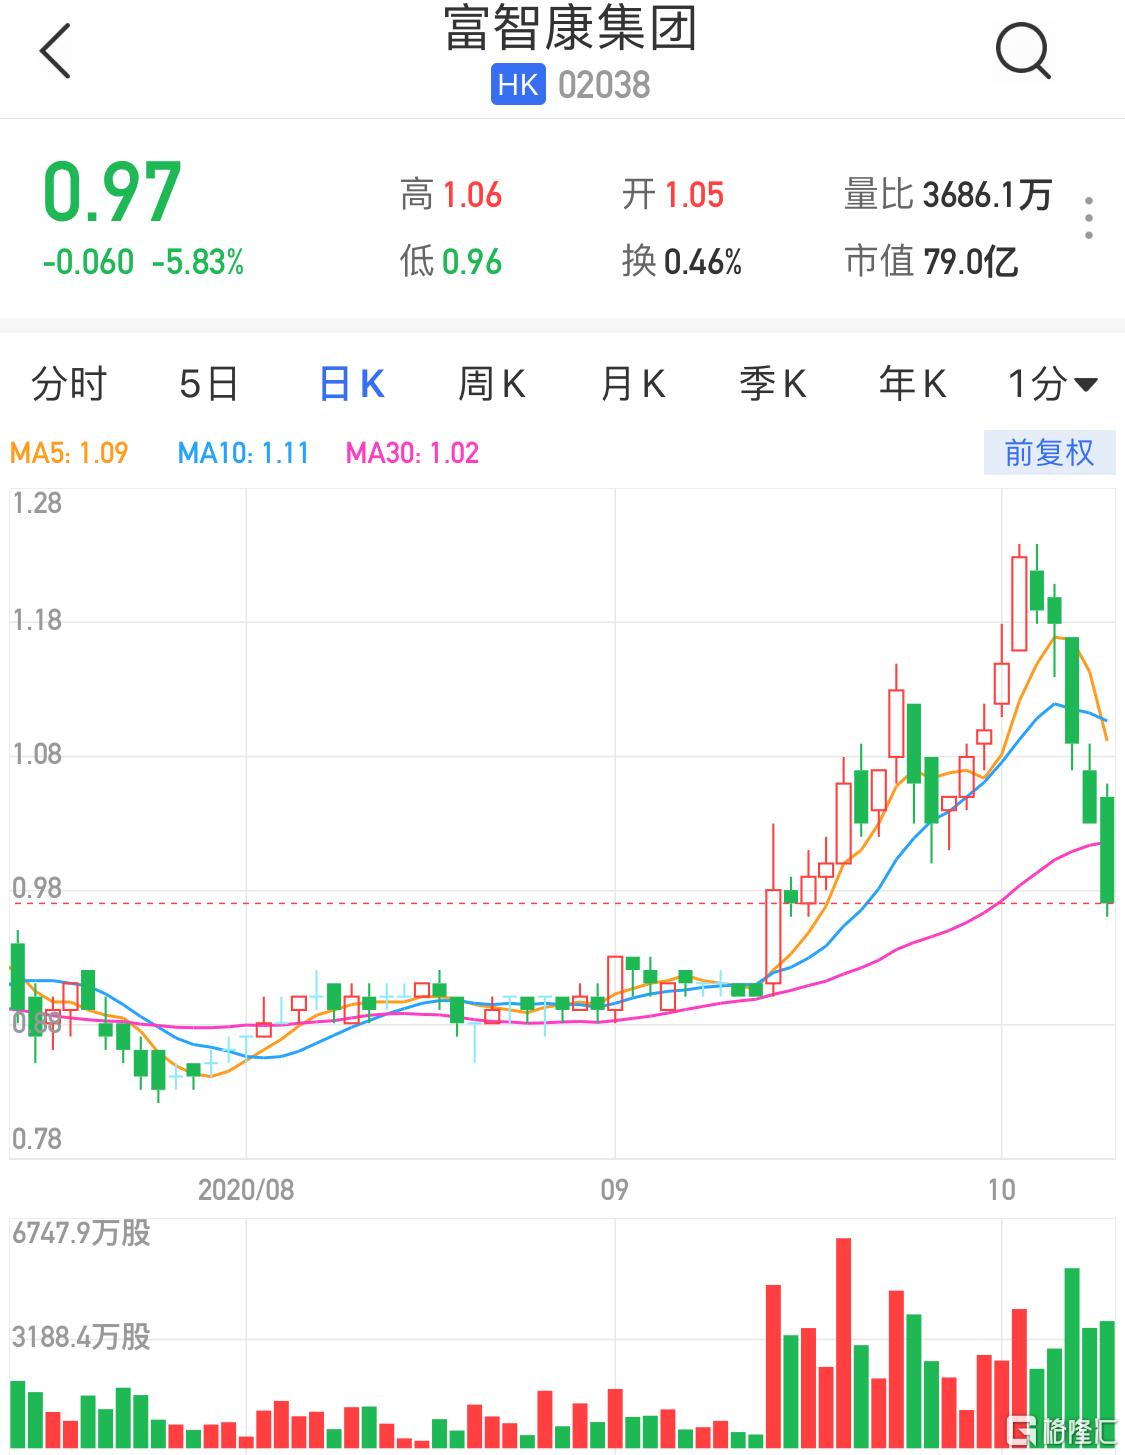The height and width of the screenshot is (1455, 1125).
Task: Tap the HK market badge
Action: [x=518, y=85]
